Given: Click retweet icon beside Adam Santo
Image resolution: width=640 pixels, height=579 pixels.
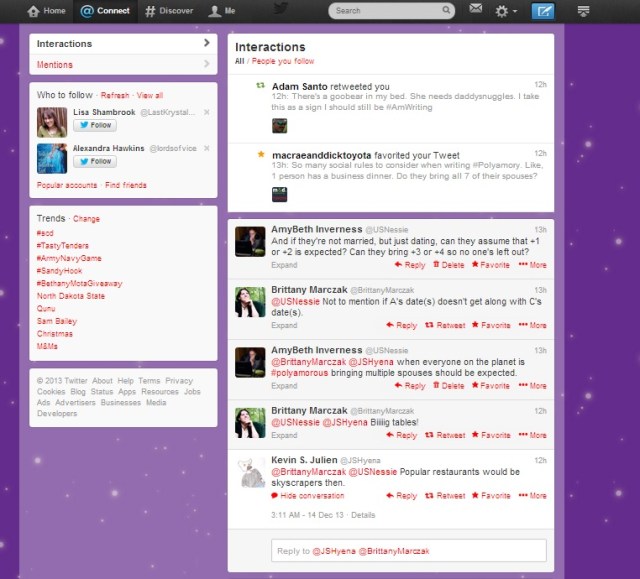Looking at the screenshot, I should (x=260, y=85).
